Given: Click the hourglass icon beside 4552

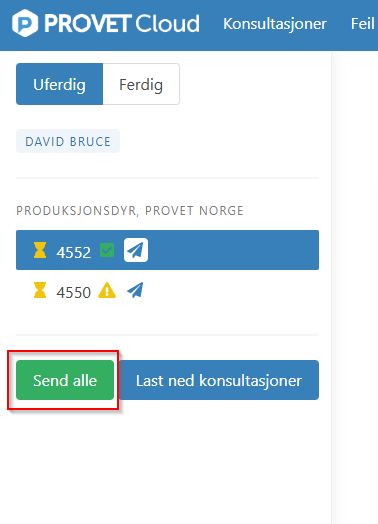Looking at the screenshot, I should 40,250.
